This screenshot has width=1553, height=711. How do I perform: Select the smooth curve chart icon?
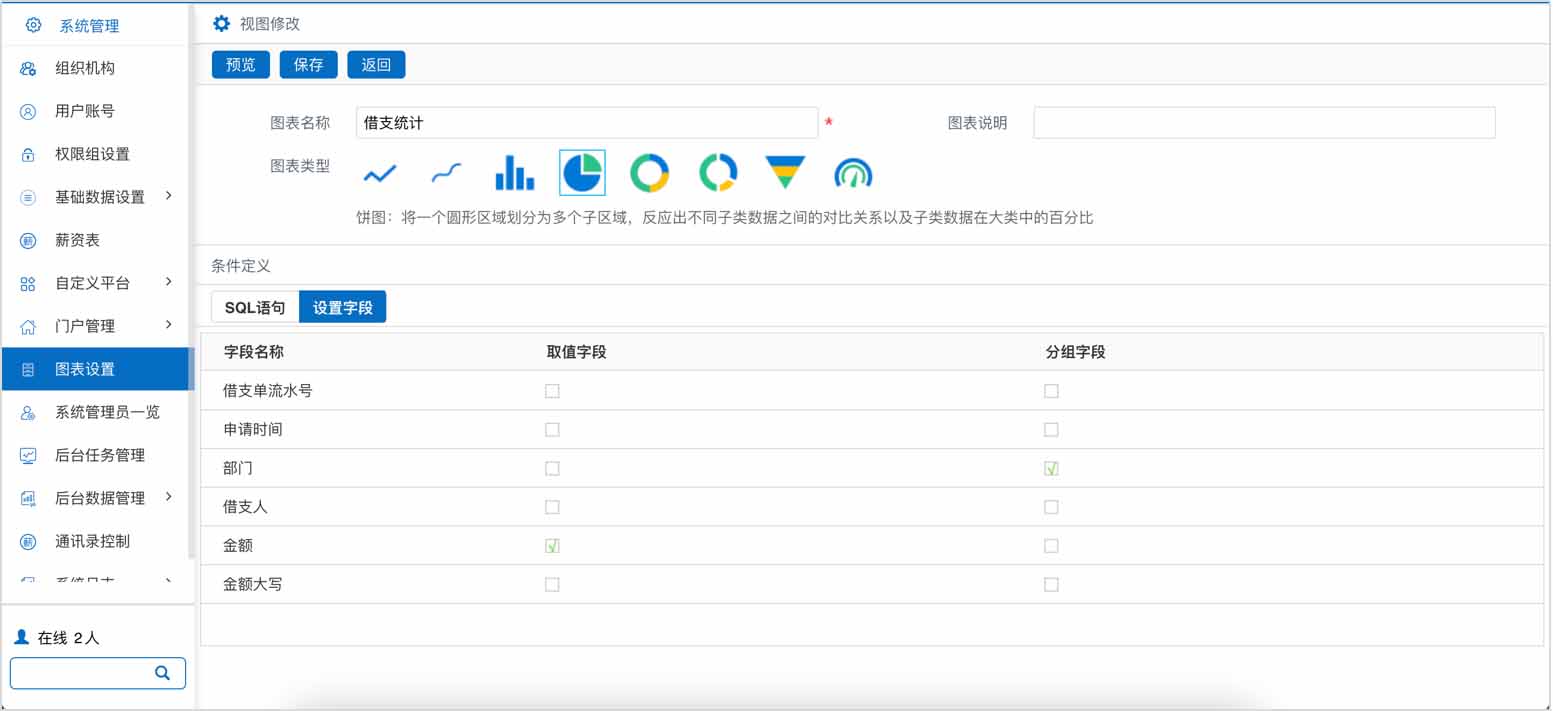click(447, 172)
